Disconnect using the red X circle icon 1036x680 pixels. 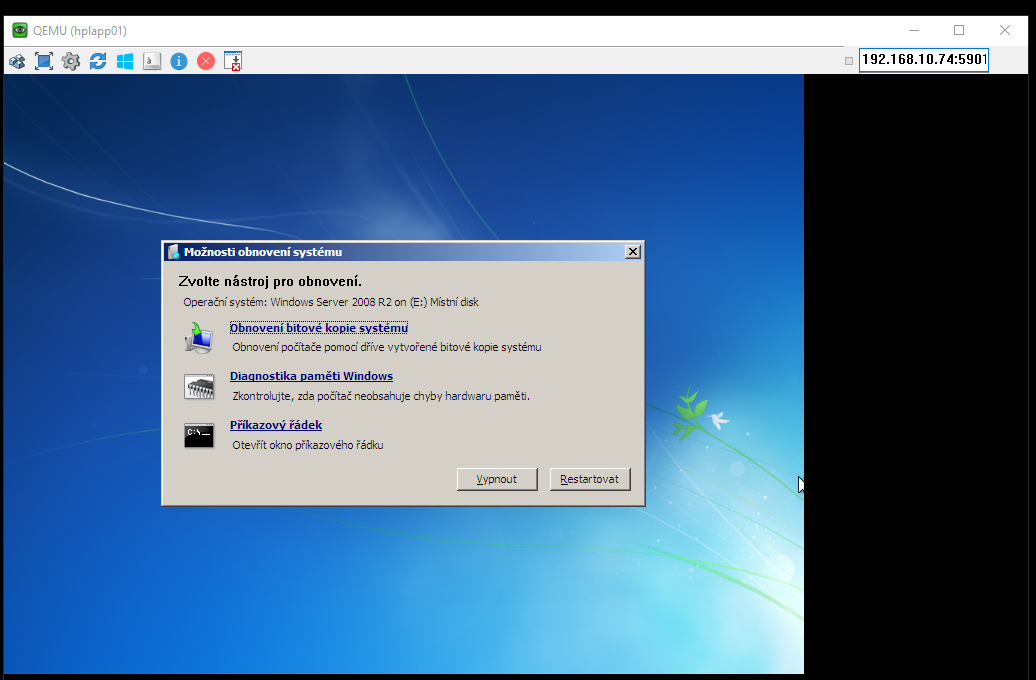[206, 61]
